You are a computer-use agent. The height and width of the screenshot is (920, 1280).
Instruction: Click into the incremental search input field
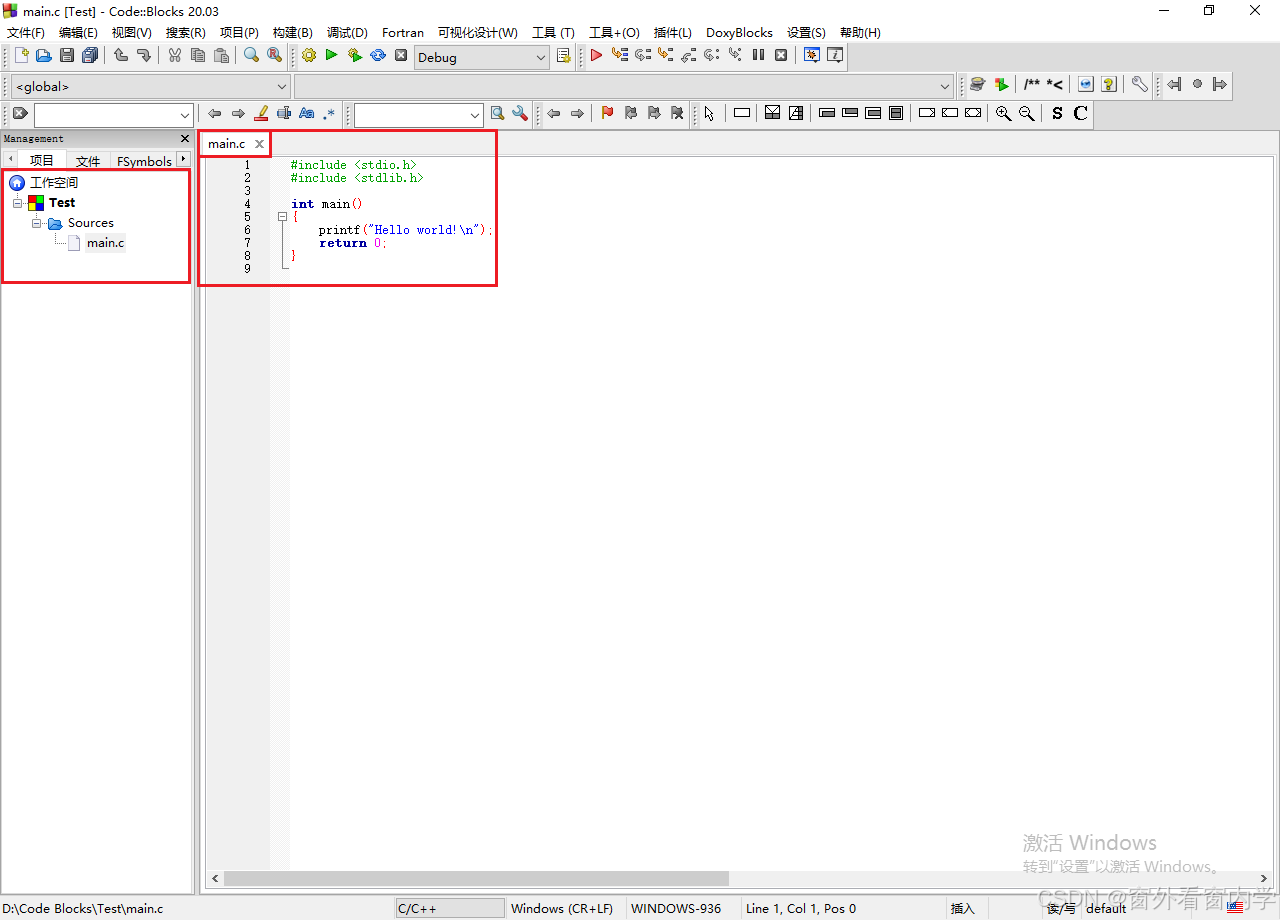[x=105, y=116]
